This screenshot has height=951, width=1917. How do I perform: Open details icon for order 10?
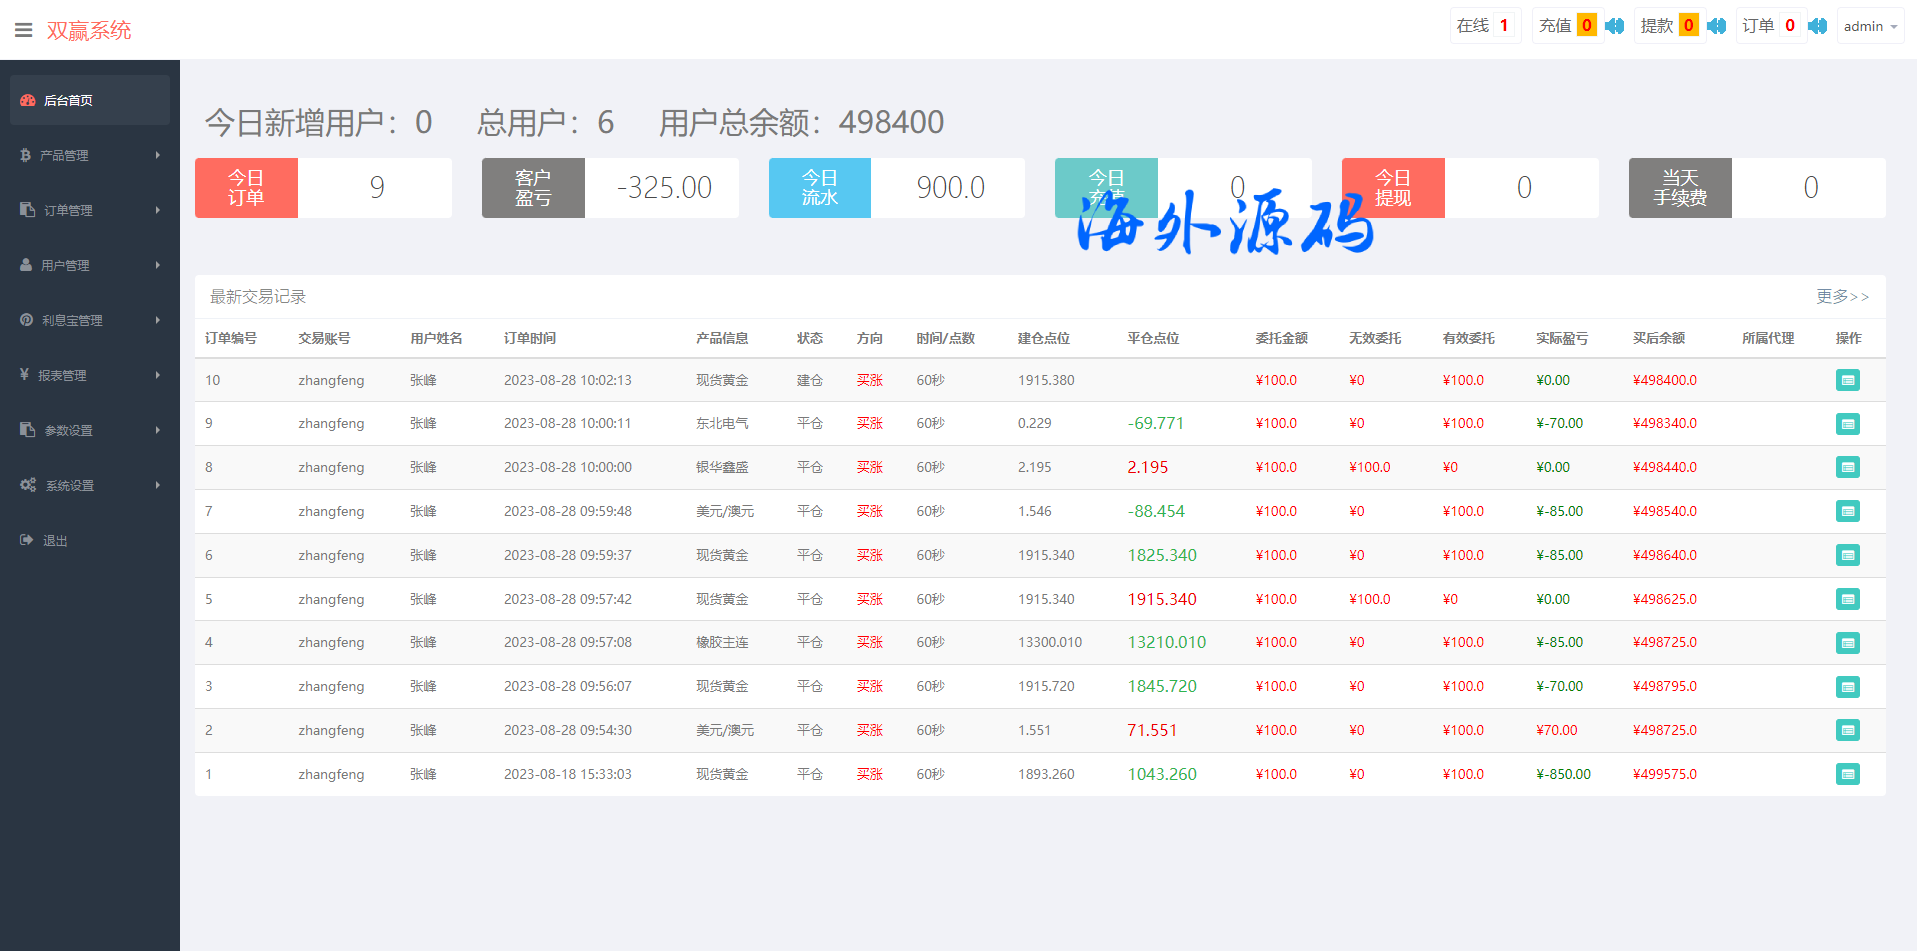(x=1847, y=380)
